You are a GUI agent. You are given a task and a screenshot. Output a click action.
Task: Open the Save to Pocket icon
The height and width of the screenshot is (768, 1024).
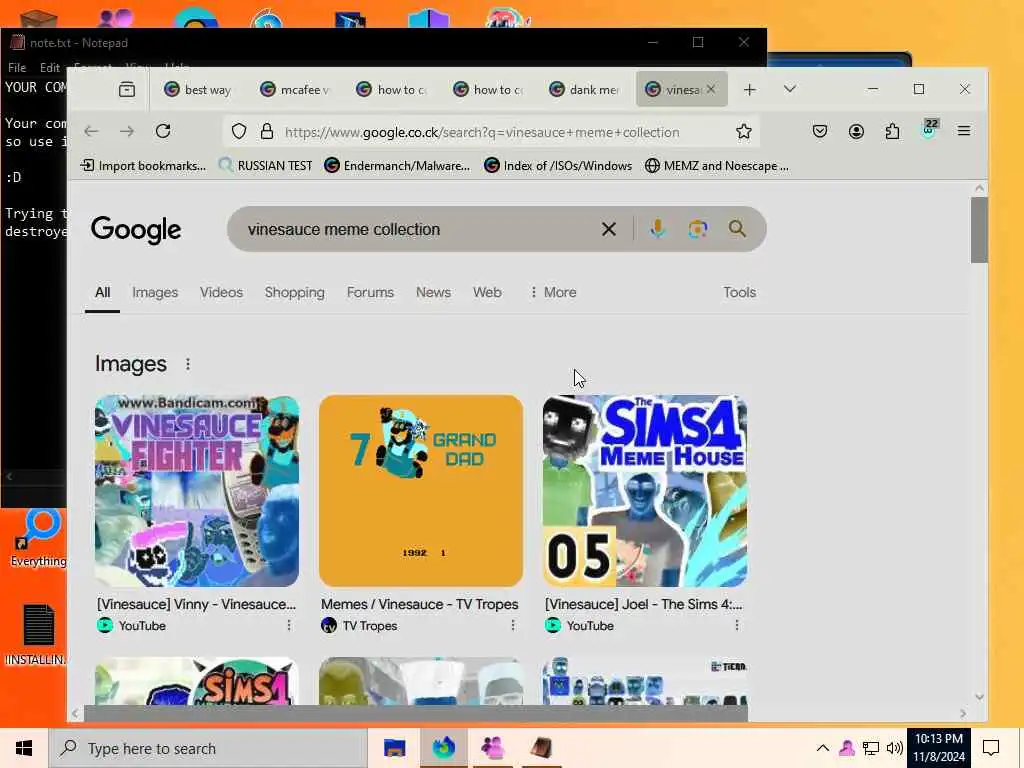pos(820,131)
